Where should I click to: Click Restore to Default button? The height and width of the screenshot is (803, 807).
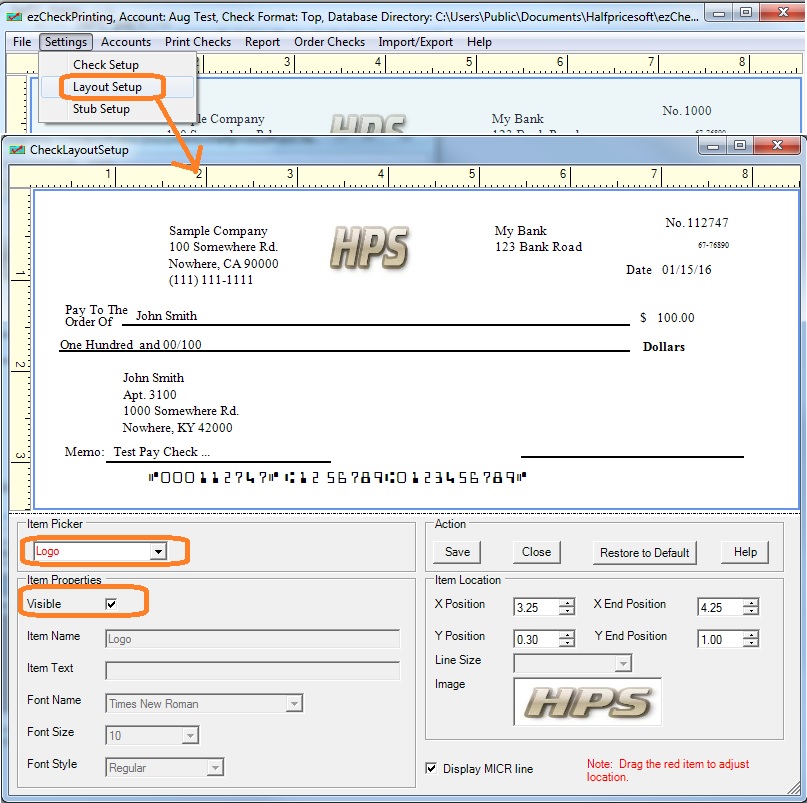(x=644, y=552)
